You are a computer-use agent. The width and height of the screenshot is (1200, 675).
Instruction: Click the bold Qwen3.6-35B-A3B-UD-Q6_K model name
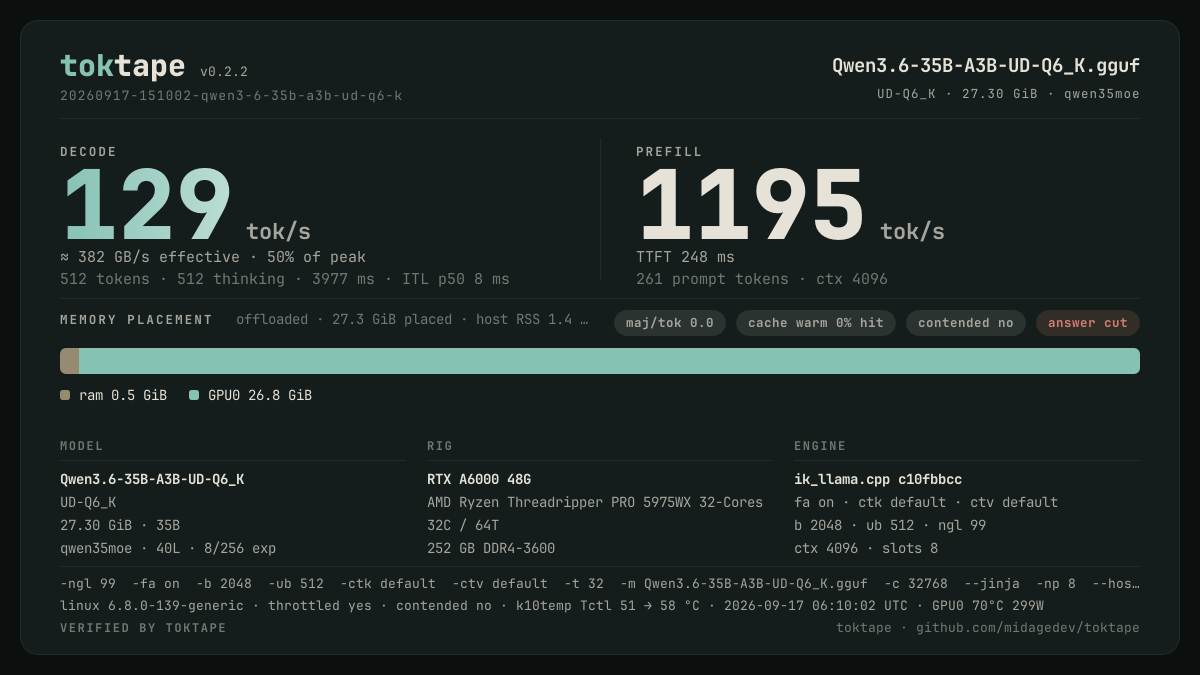coord(152,479)
